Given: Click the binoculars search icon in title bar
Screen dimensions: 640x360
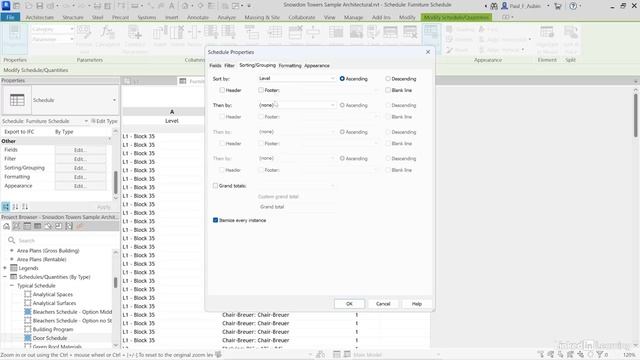Looking at the screenshot, I should click(494, 6).
